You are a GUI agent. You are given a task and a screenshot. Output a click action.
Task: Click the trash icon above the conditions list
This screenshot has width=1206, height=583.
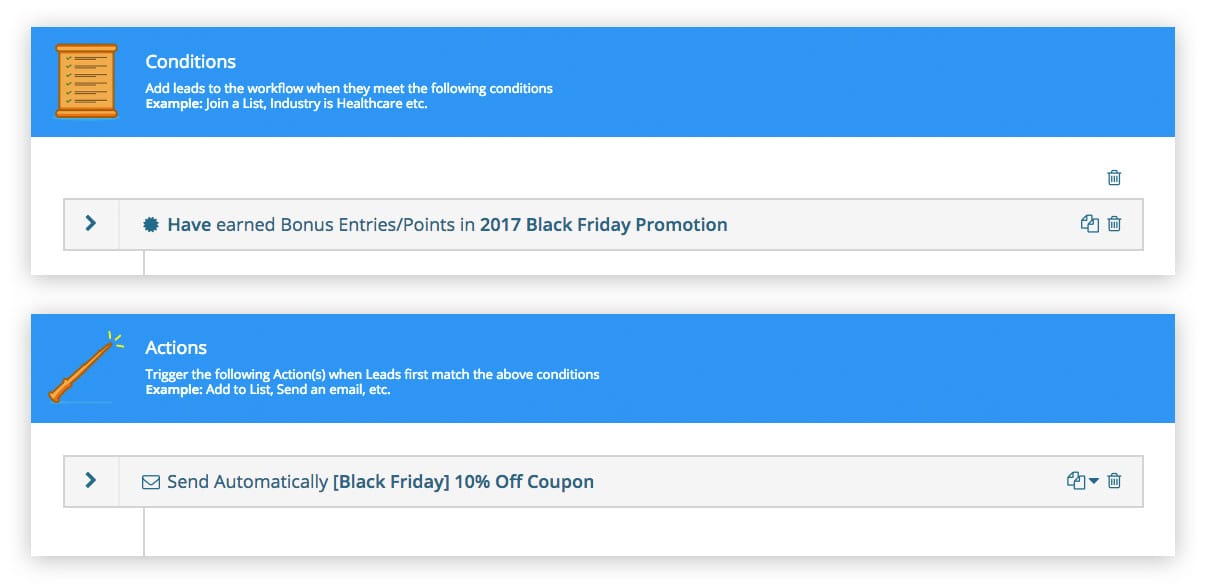pyautogui.click(x=1113, y=177)
